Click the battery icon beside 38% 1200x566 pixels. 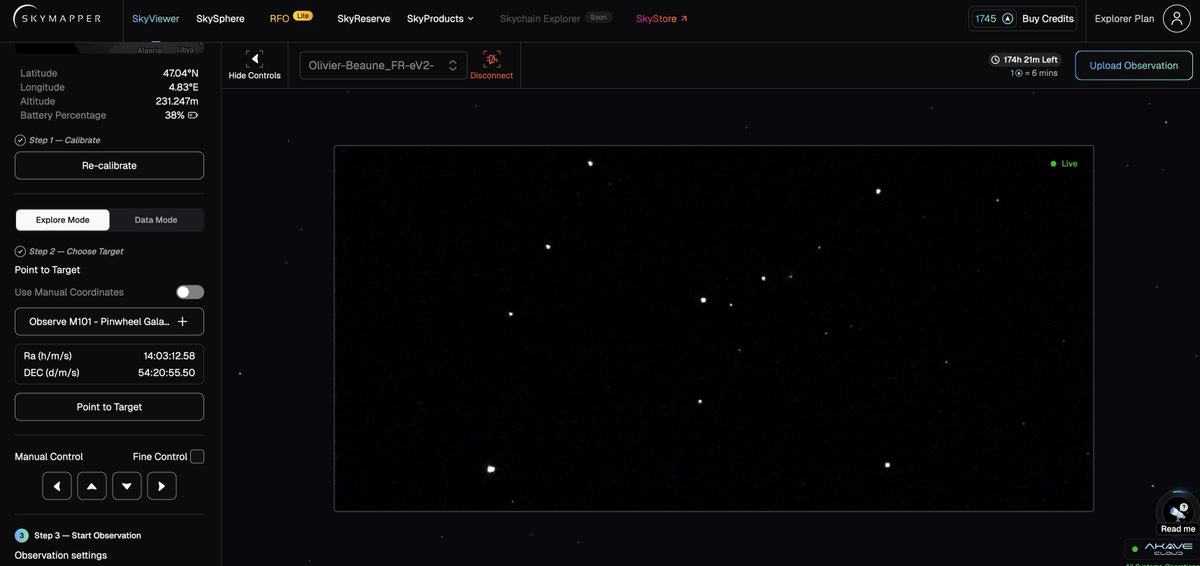pos(193,115)
